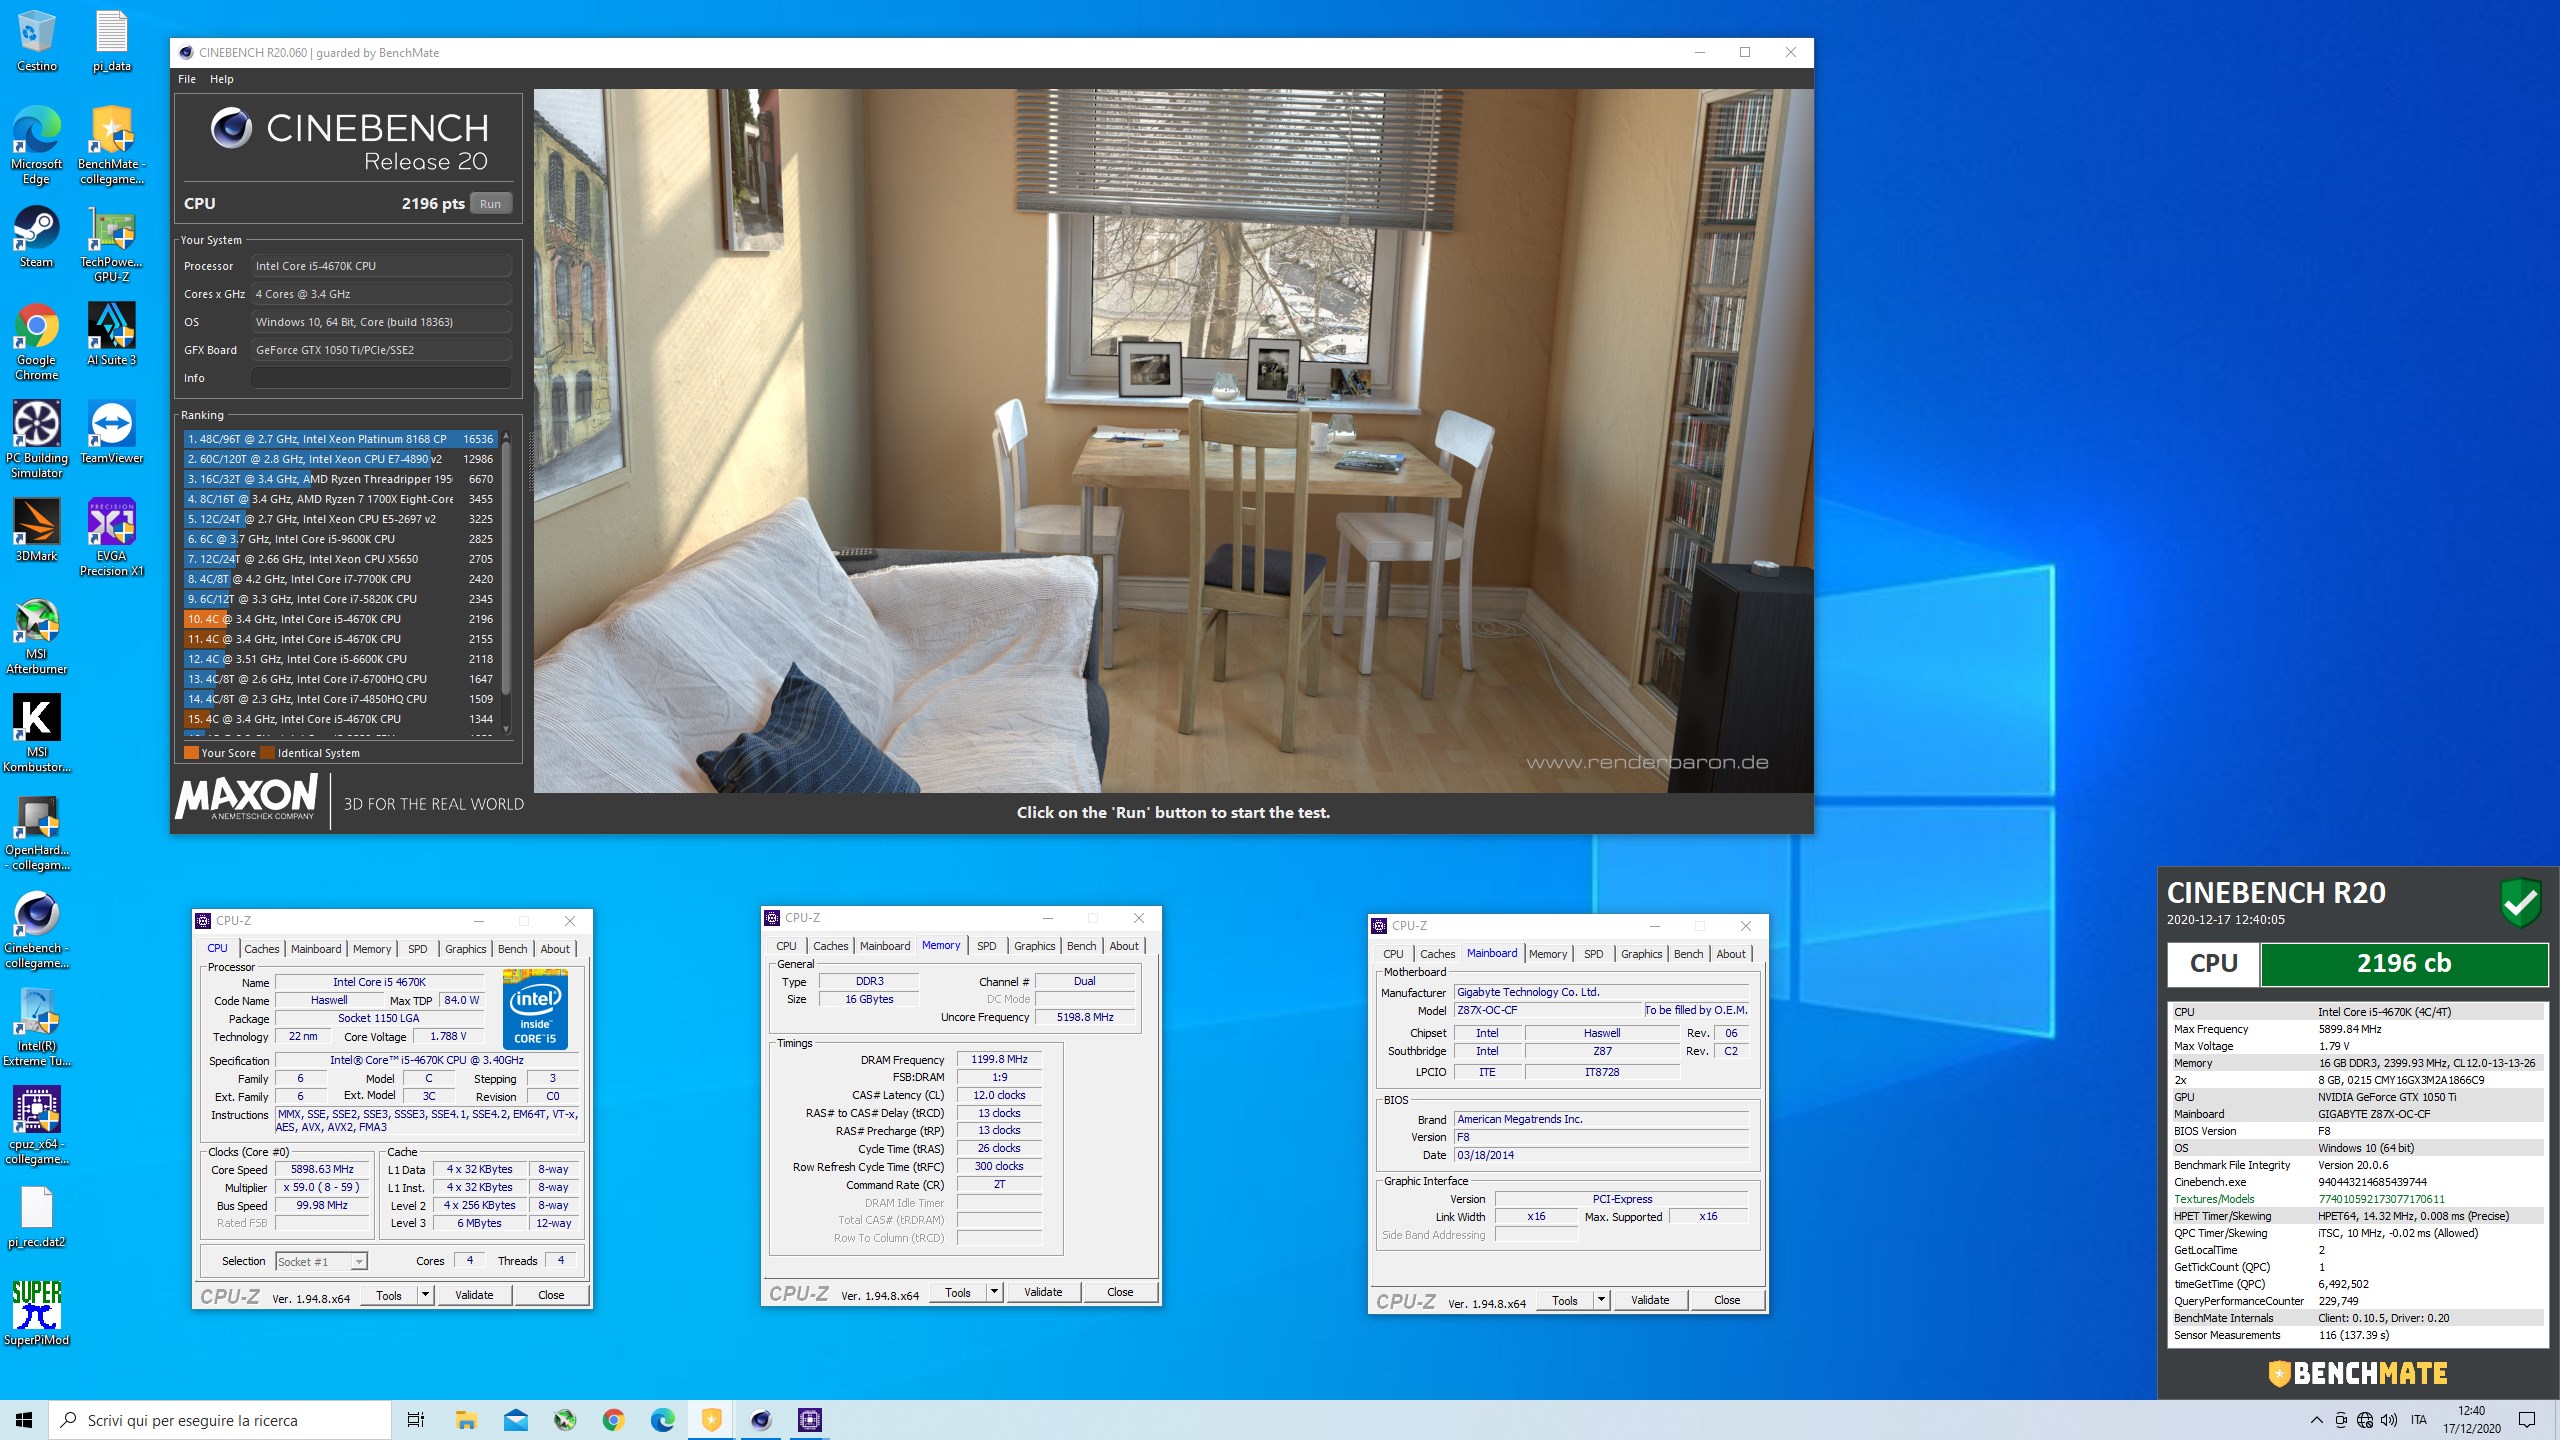The image size is (2560, 1440).
Task: Click Tools button in right CPU-Z window
Action: tap(1565, 1300)
